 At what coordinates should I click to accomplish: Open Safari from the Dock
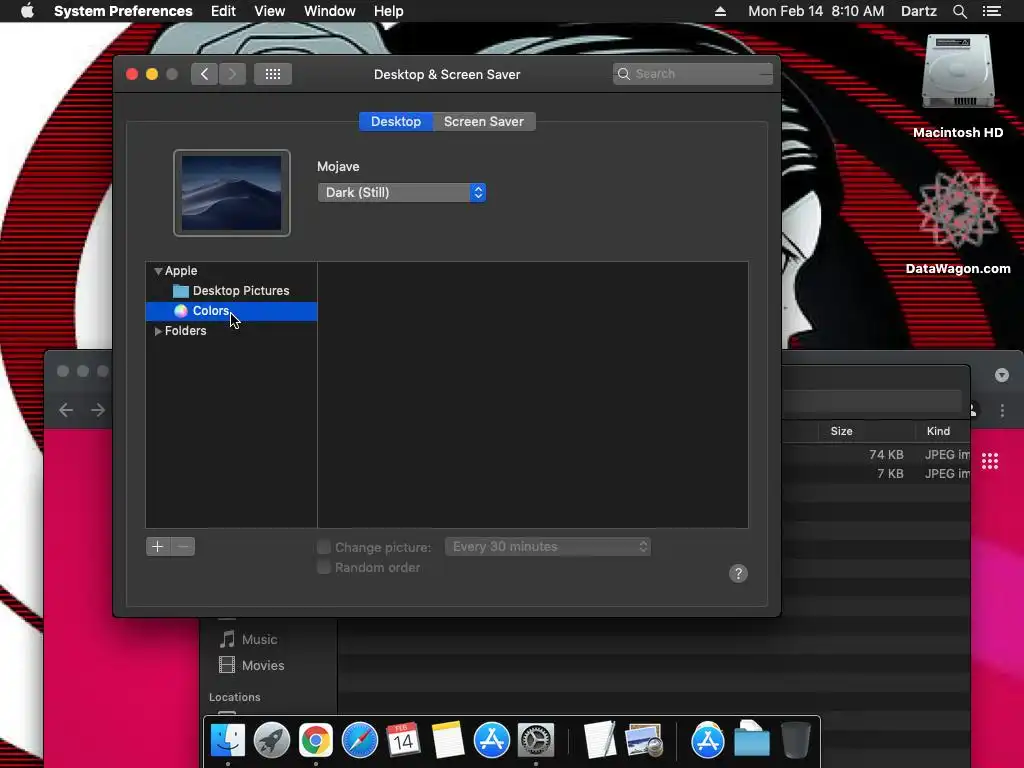click(x=360, y=741)
